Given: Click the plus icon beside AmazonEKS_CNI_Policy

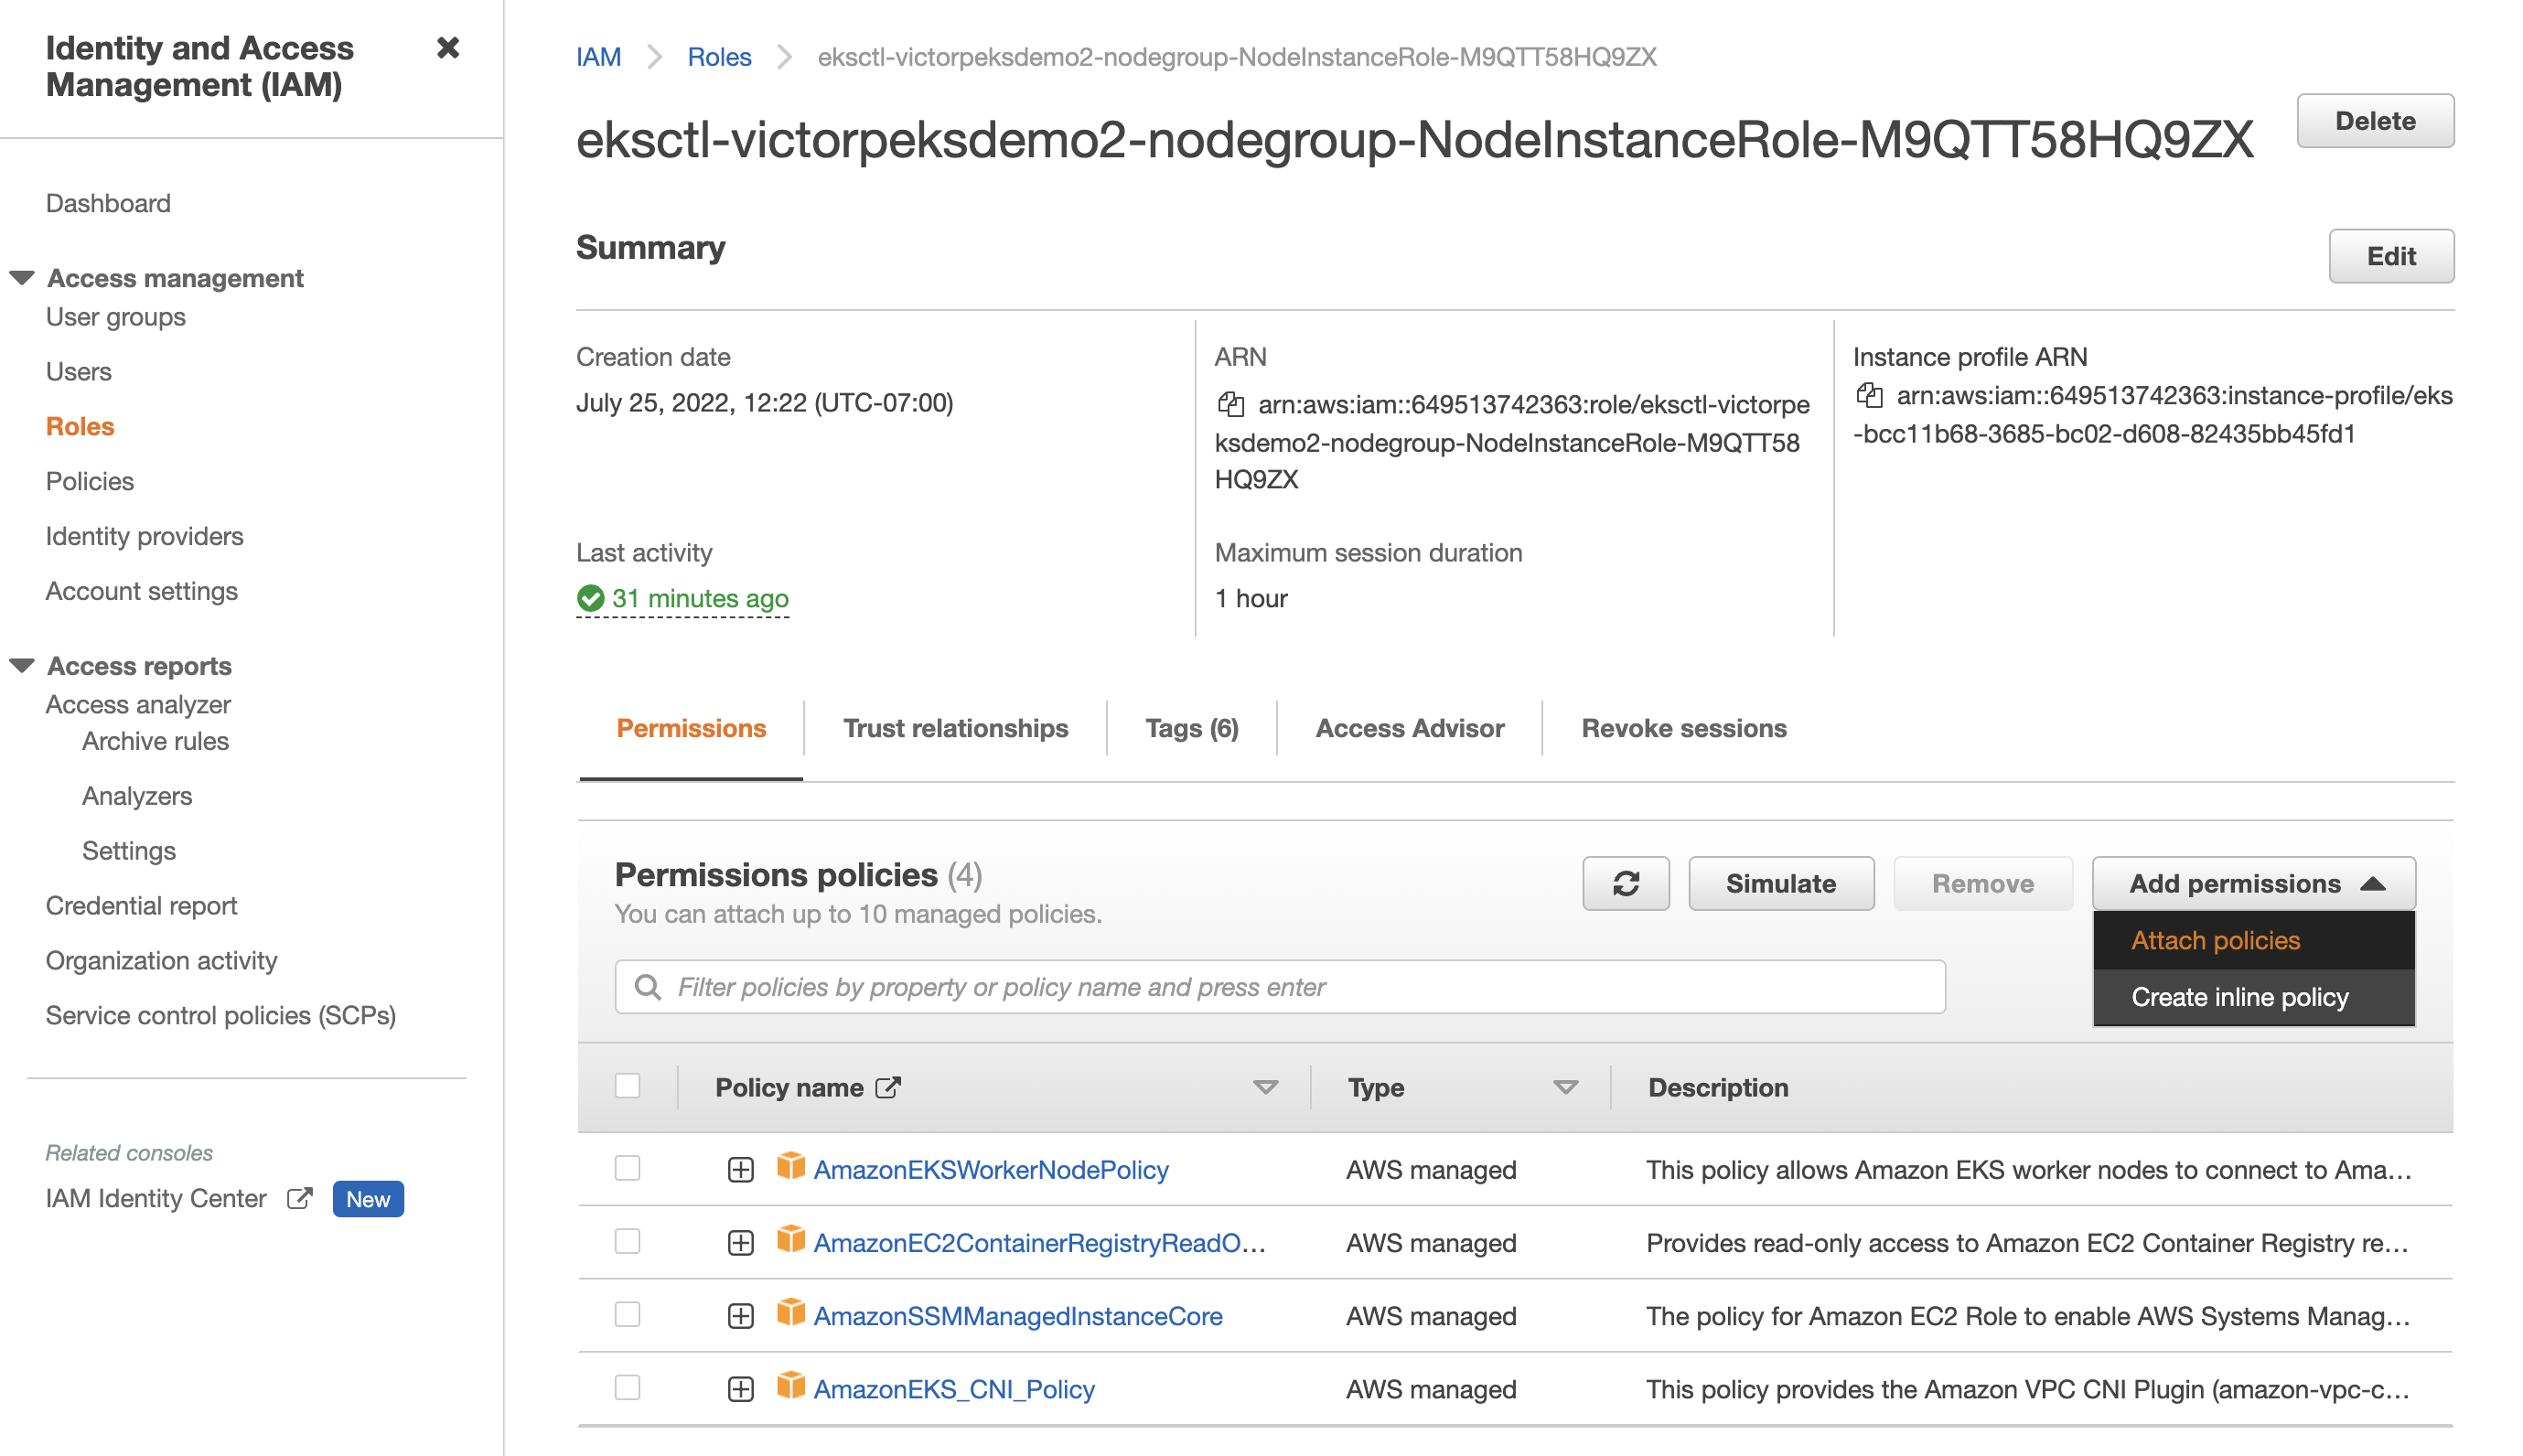Looking at the screenshot, I should (740, 1388).
